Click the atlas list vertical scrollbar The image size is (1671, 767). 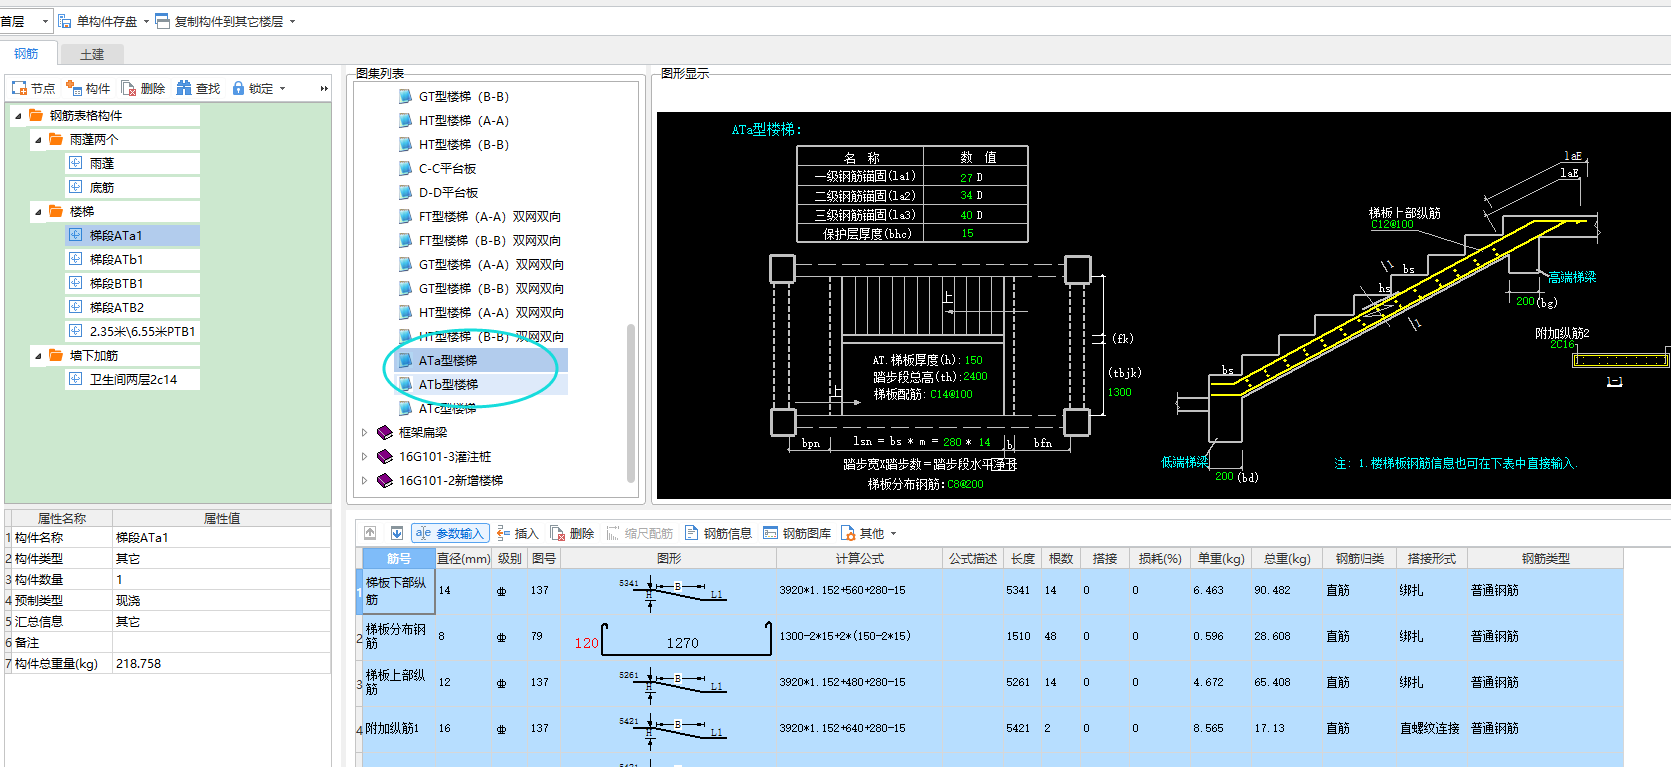point(631,402)
